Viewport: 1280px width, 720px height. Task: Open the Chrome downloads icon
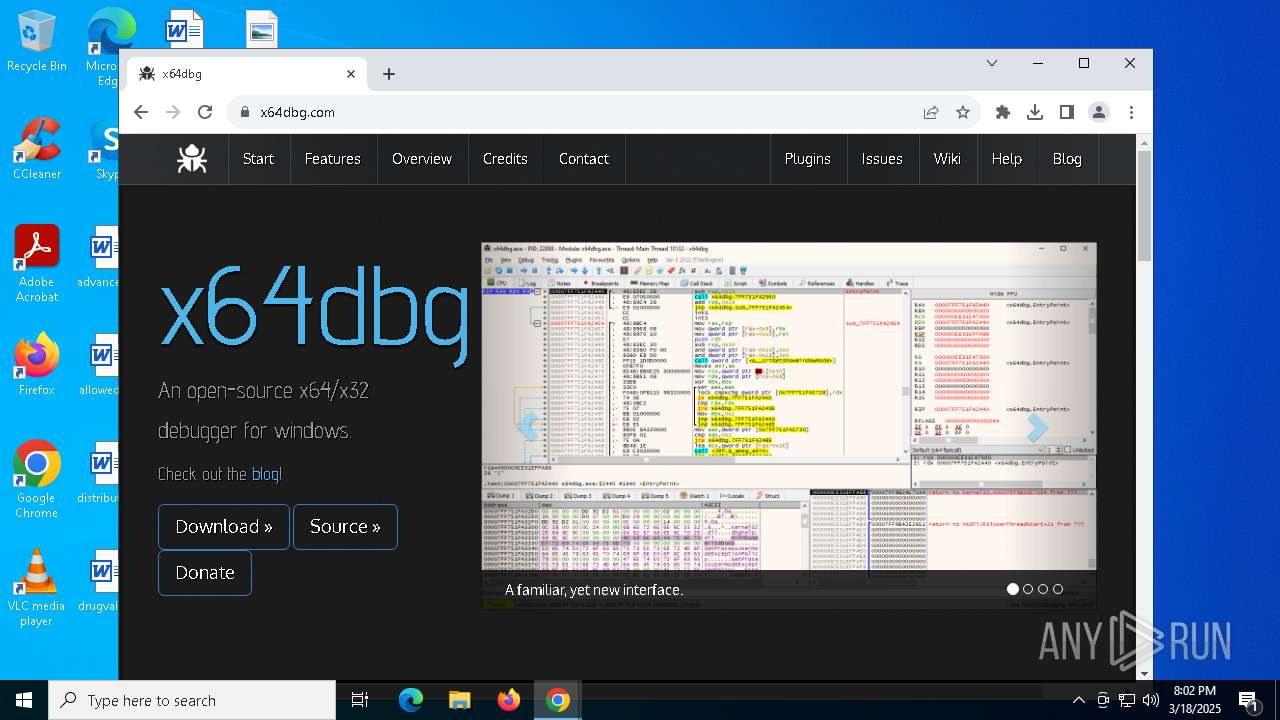1035,112
